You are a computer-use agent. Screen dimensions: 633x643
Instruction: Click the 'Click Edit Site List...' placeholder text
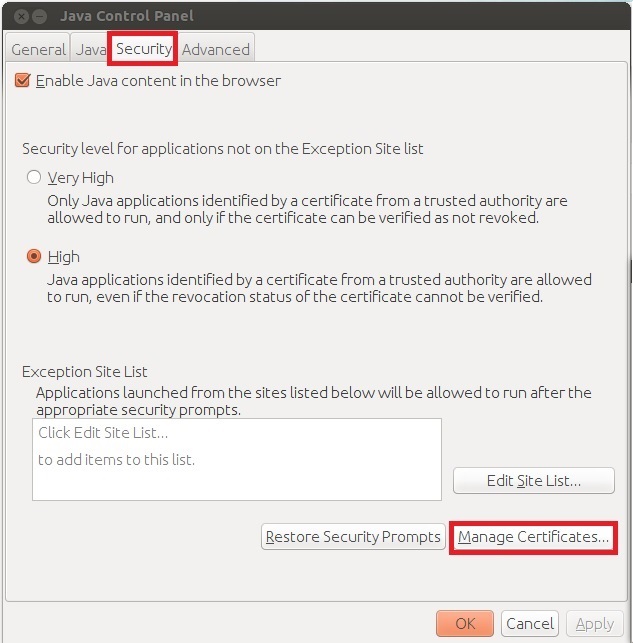tap(103, 433)
